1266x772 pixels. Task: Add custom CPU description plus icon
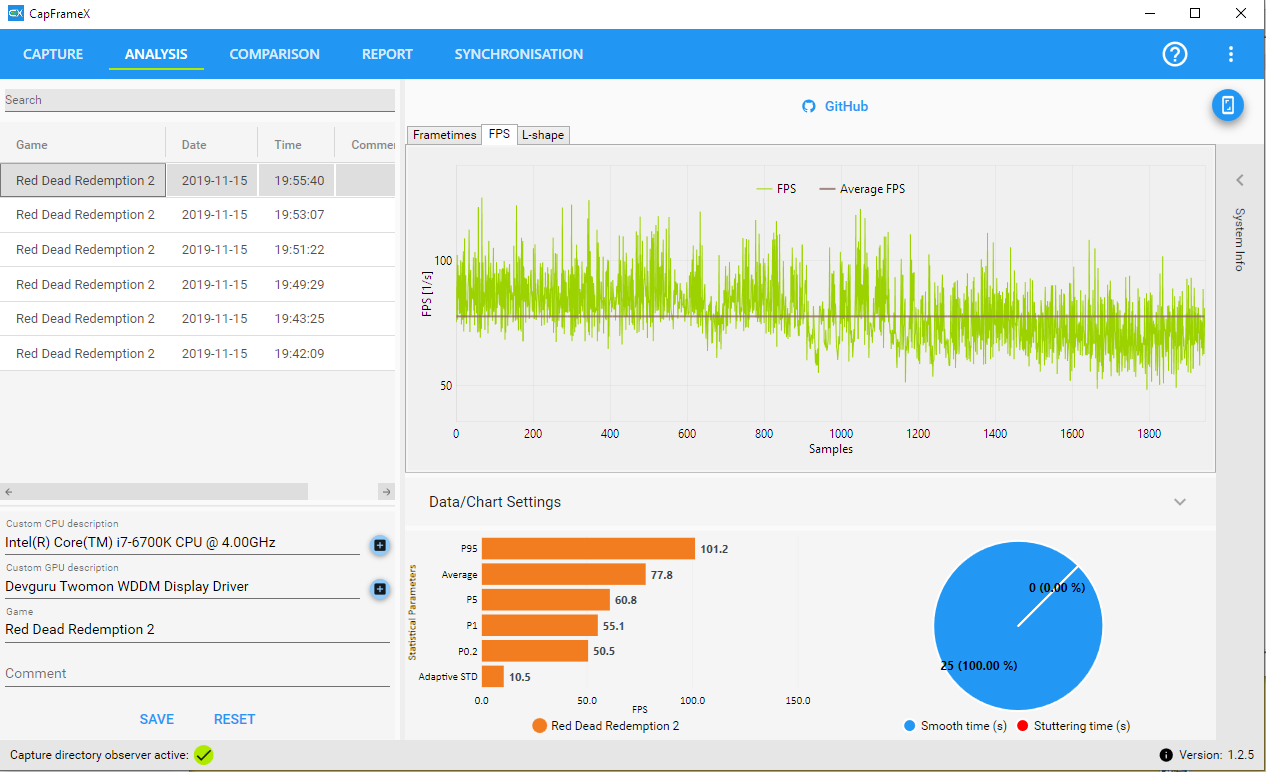(380, 545)
